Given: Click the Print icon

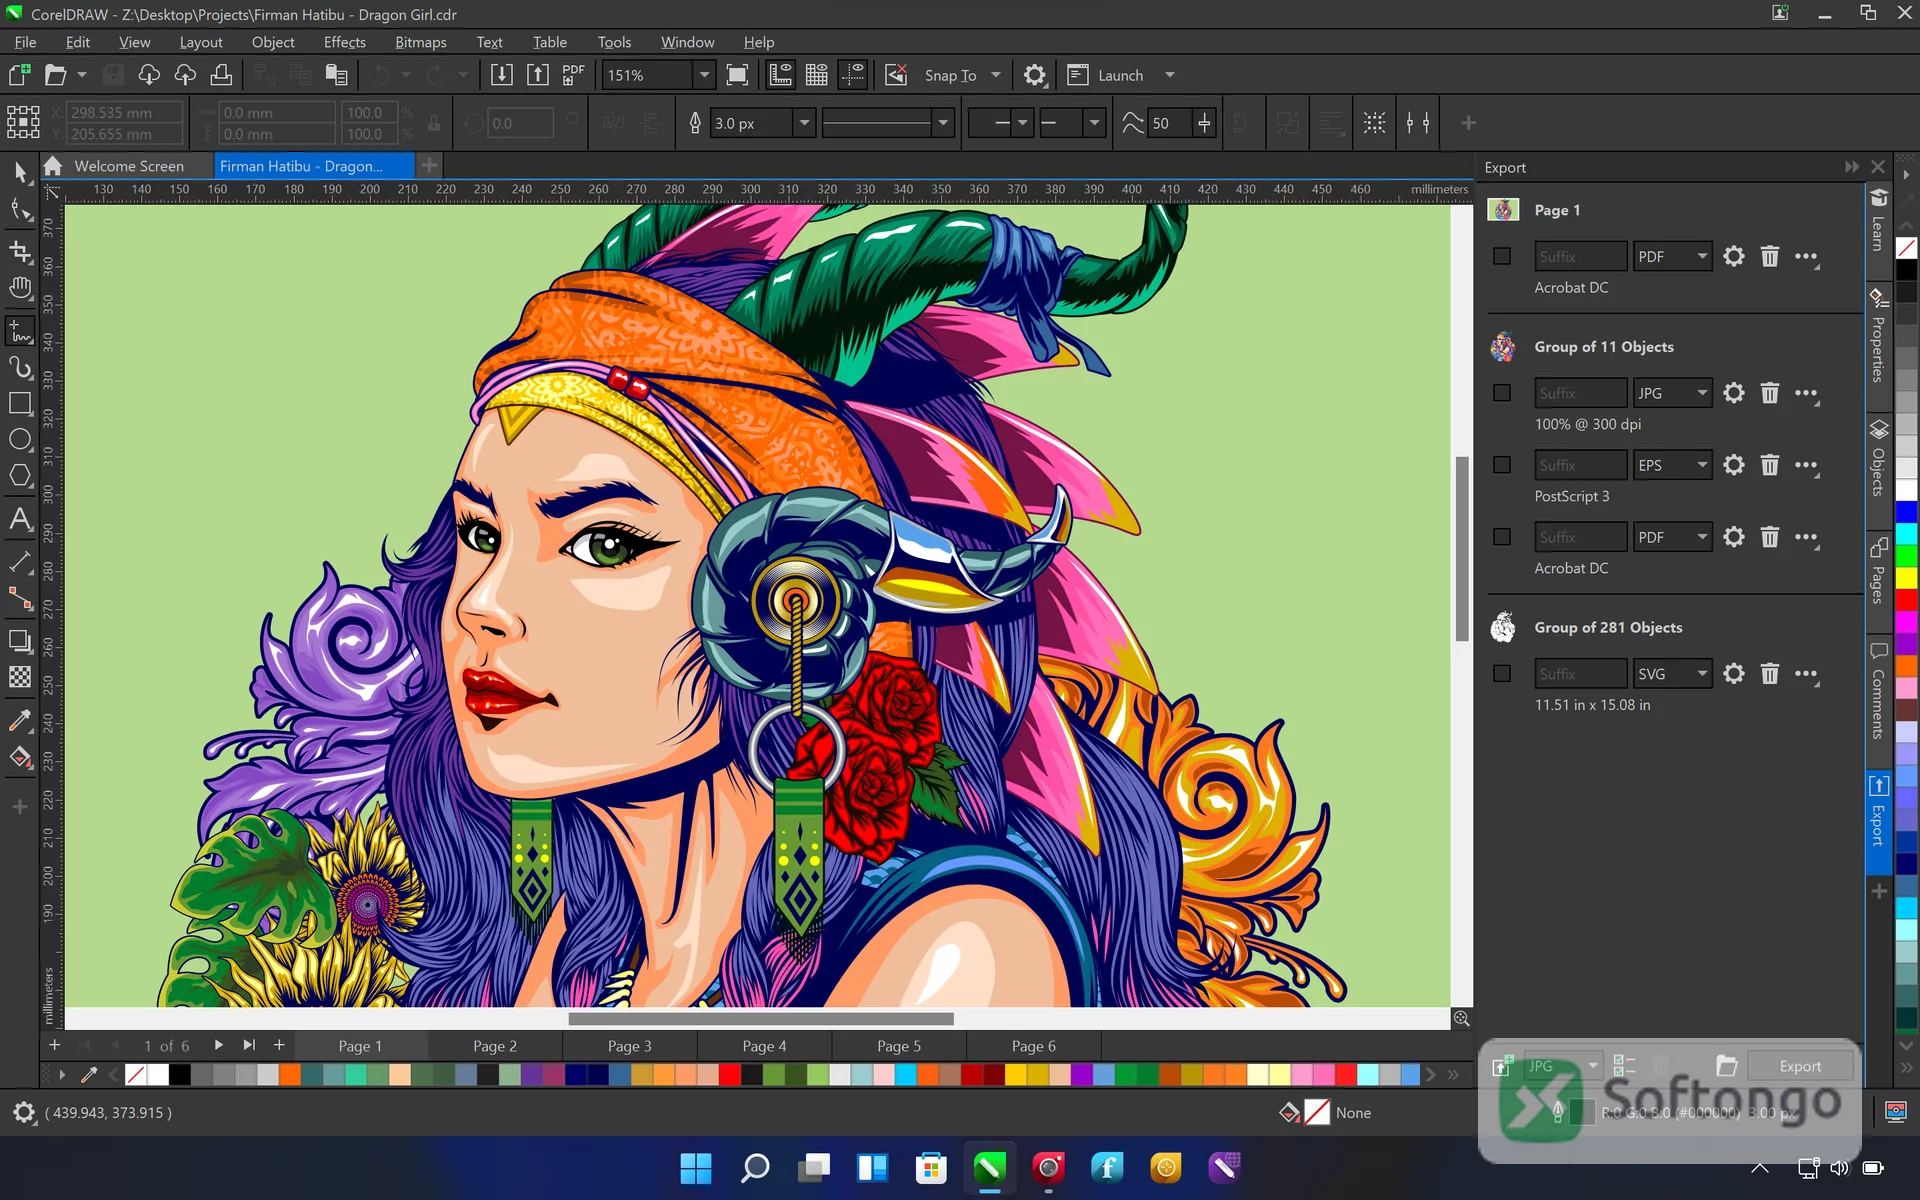Looking at the screenshot, I should click(221, 75).
